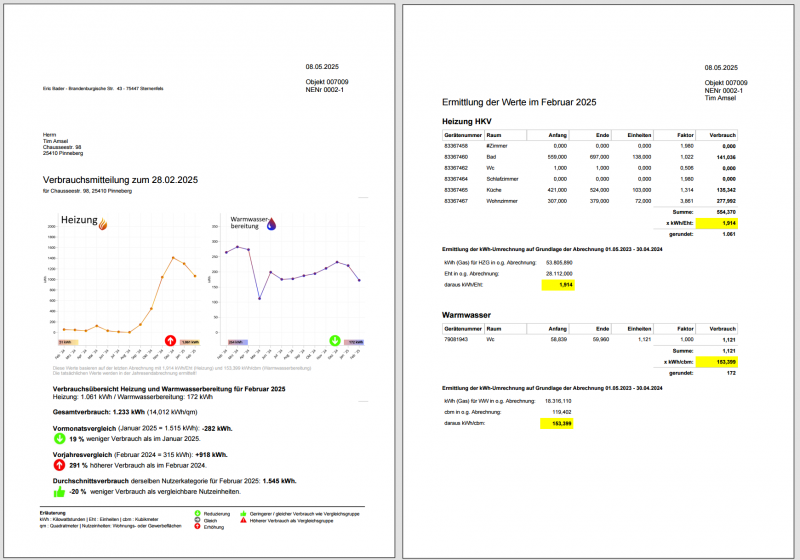Click the 'Ermittlung der Werte im Februar 2025' heading

point(519,102)
